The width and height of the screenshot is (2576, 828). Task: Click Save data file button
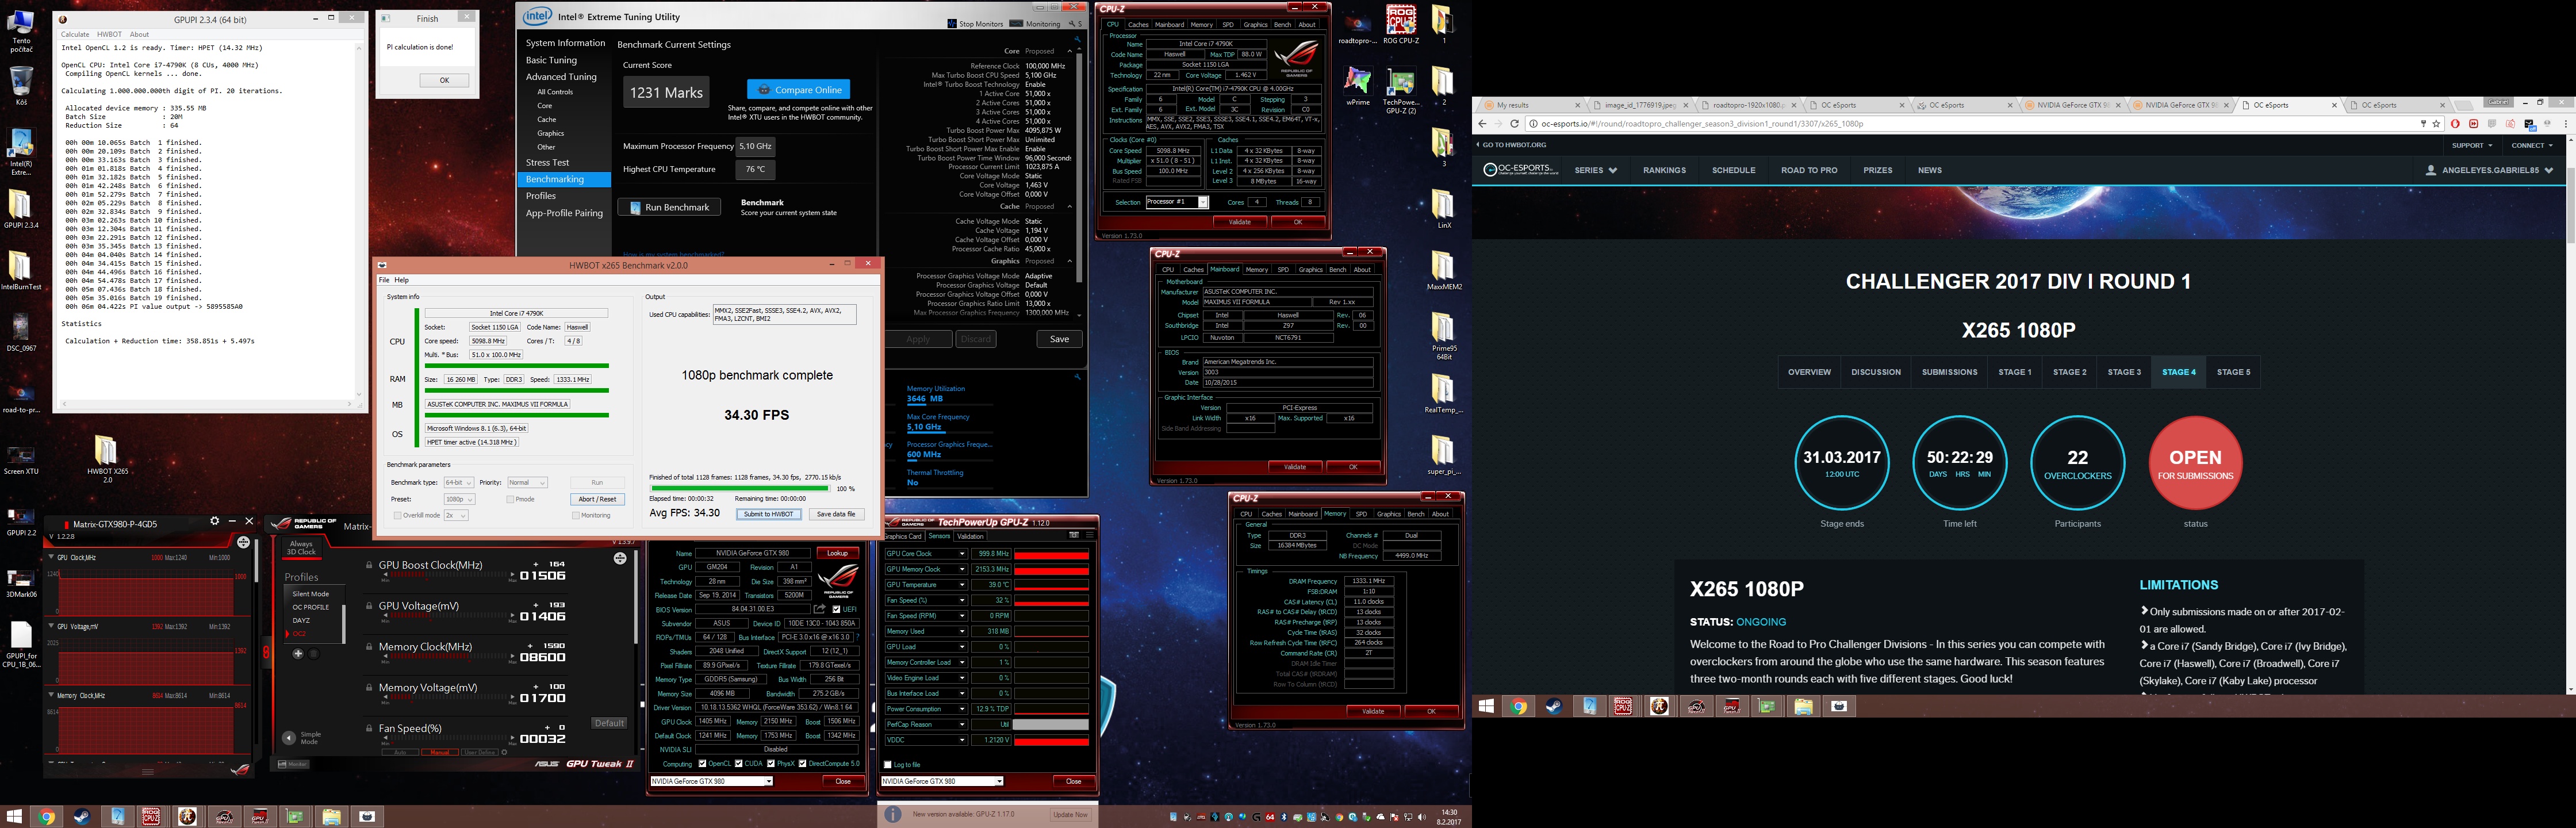[836, 514]
